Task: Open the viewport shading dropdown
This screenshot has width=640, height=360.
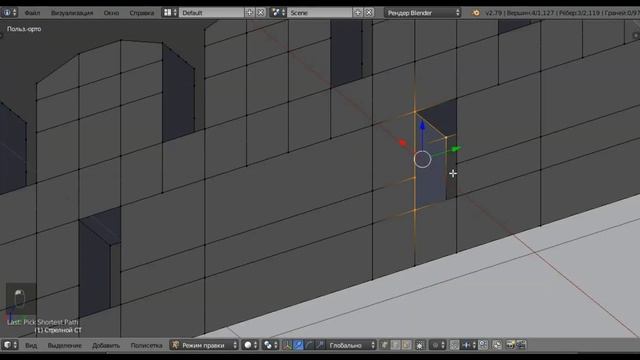Action: (x=250, y=345)
